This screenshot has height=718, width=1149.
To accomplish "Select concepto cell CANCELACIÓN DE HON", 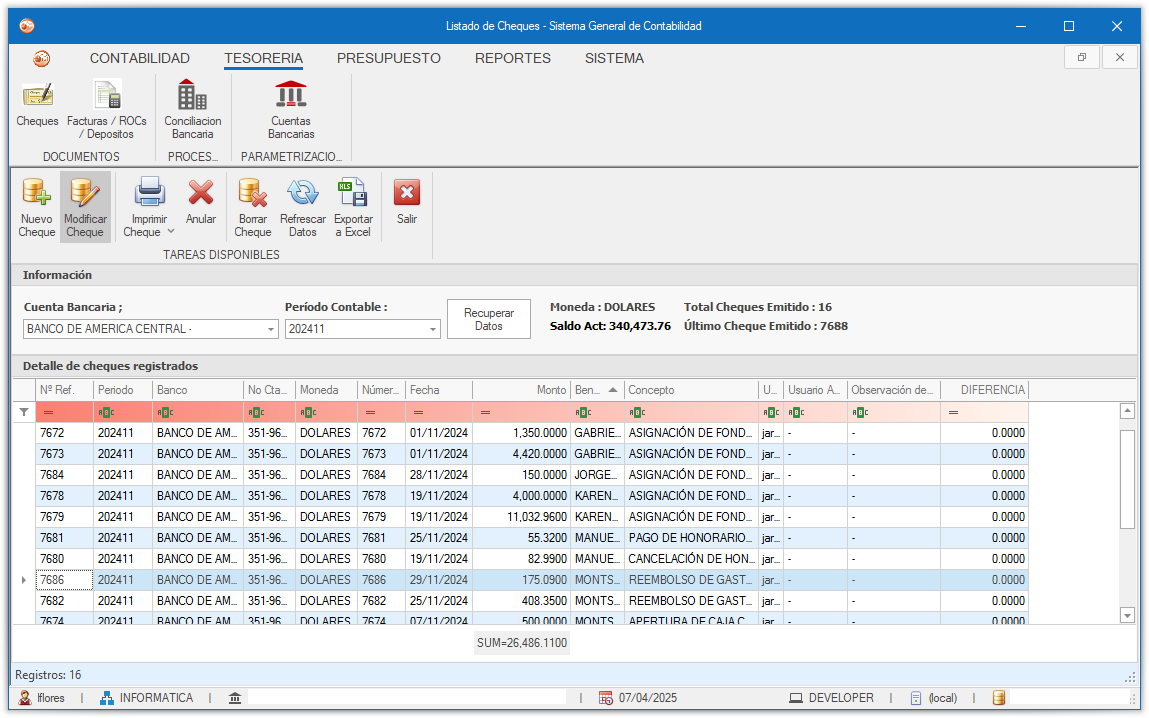I will pos(692,559).
